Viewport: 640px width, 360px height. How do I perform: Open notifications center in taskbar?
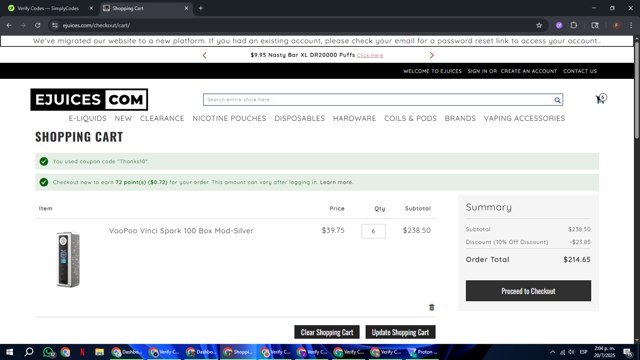(x=628, y=352)
